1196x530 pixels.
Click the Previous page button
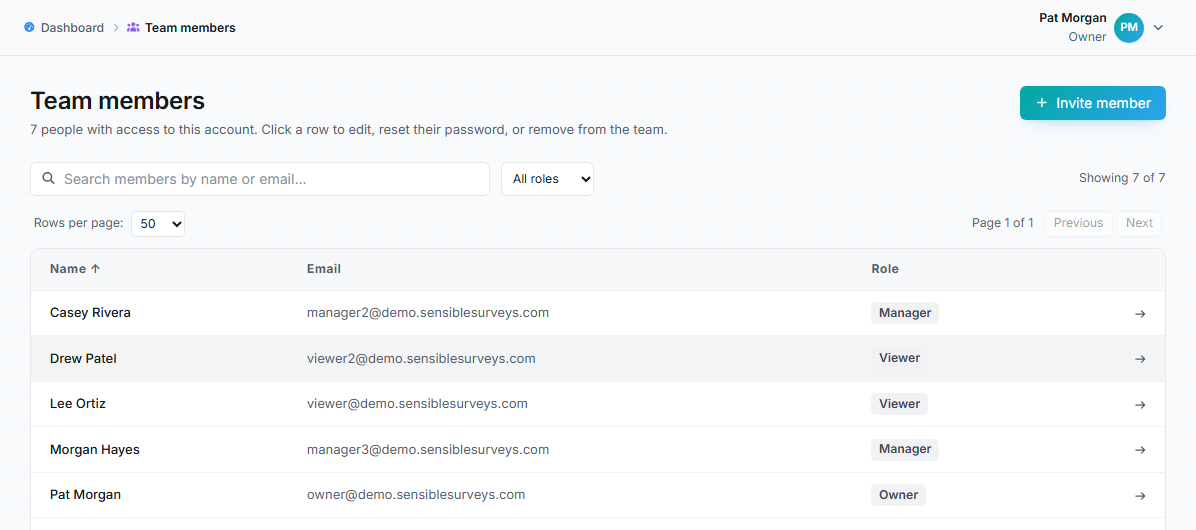1078,223
